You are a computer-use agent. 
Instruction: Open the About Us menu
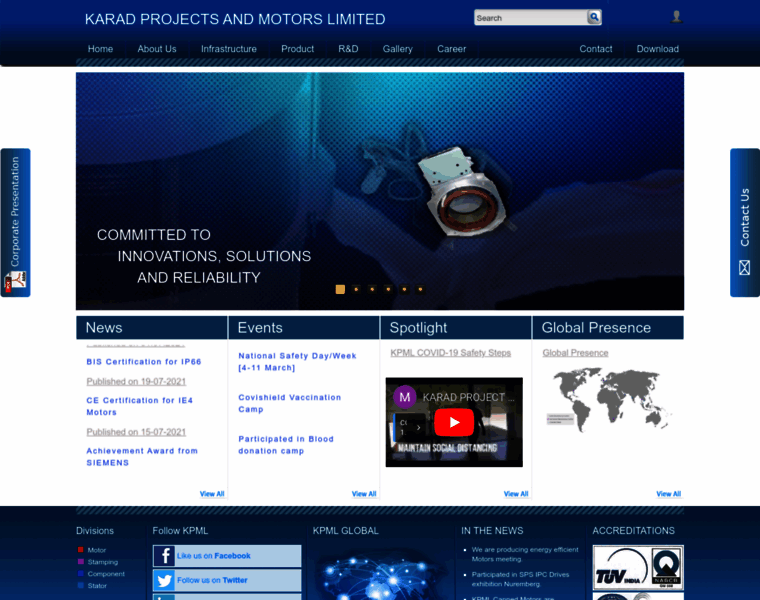pos(157,49)
